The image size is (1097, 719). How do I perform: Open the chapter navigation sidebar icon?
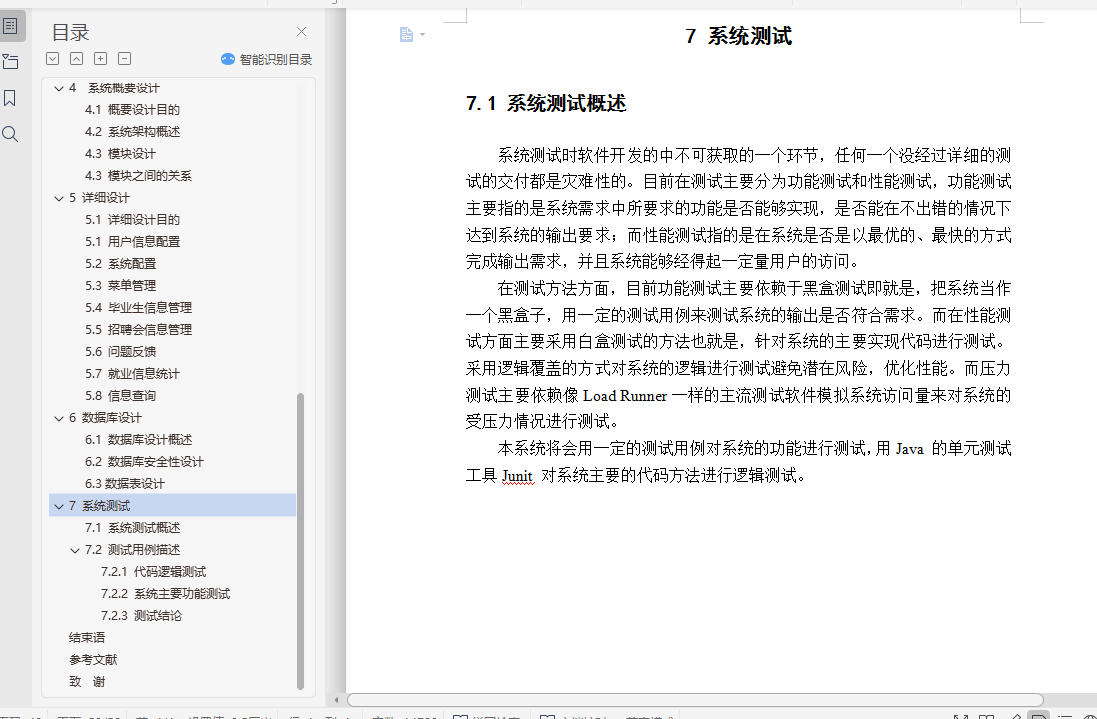click(10, 62)
